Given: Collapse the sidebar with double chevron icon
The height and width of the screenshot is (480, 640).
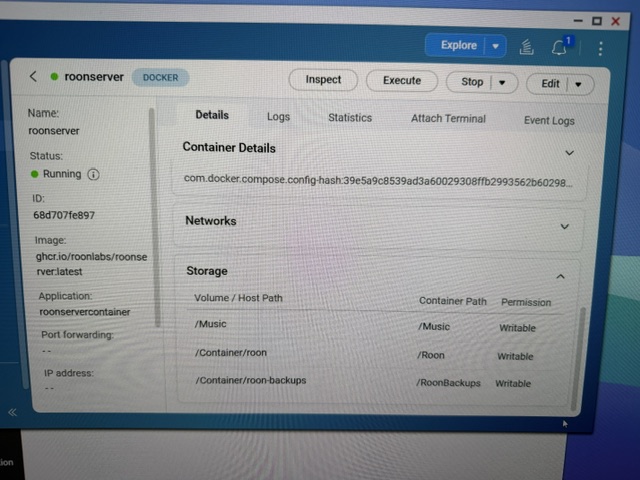Looking at the screenshot, I should [13, 412].
